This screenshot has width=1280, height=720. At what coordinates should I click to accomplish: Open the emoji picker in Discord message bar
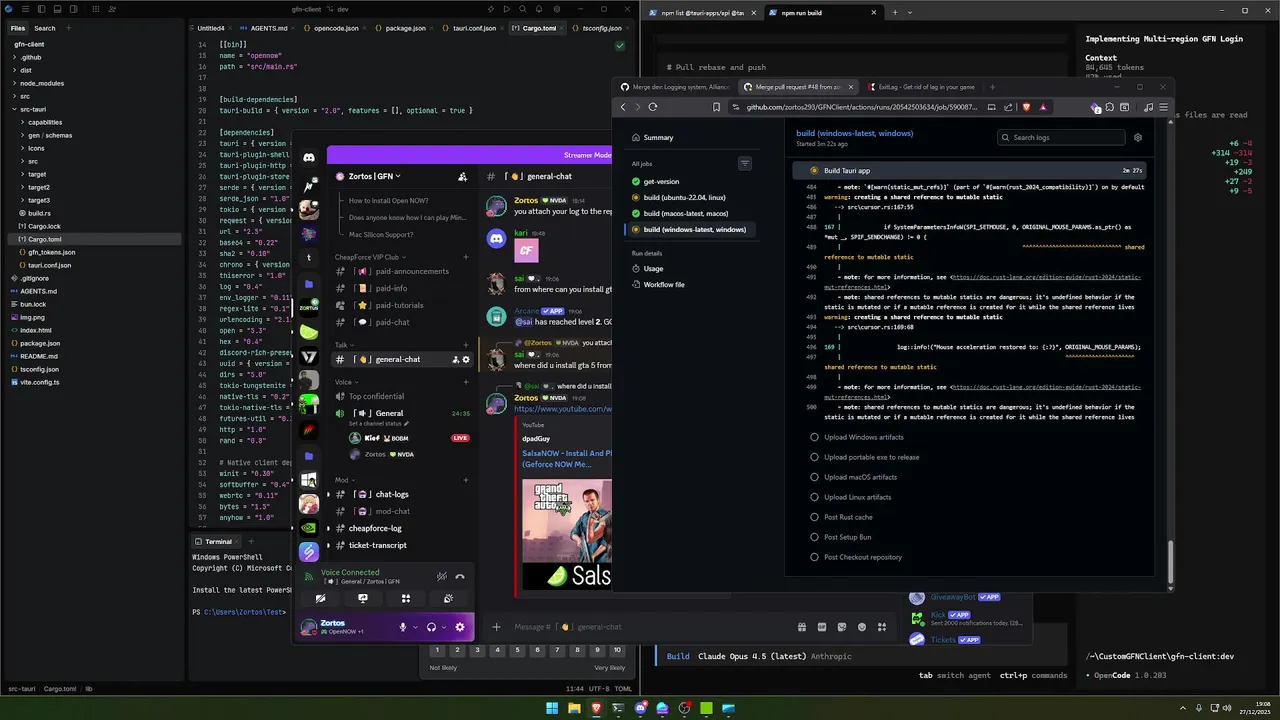[862, 627]
